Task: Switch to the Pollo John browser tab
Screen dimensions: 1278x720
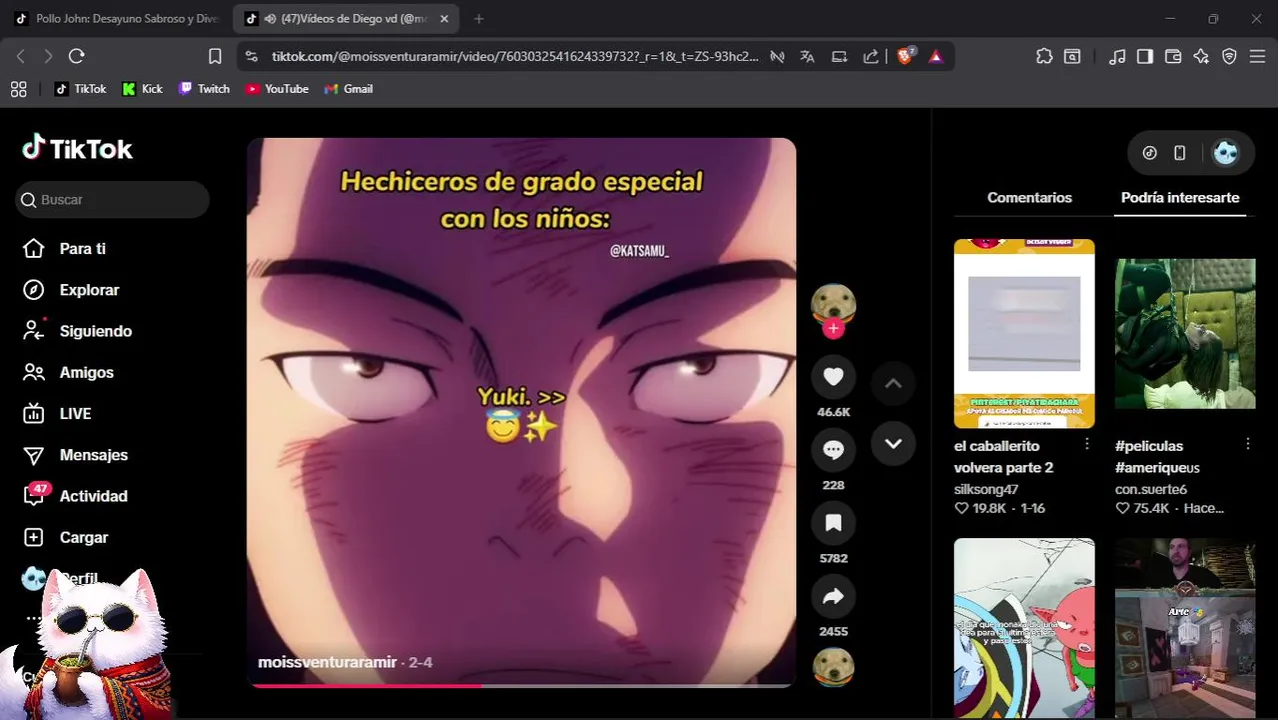Action: [x=118, y=19]
